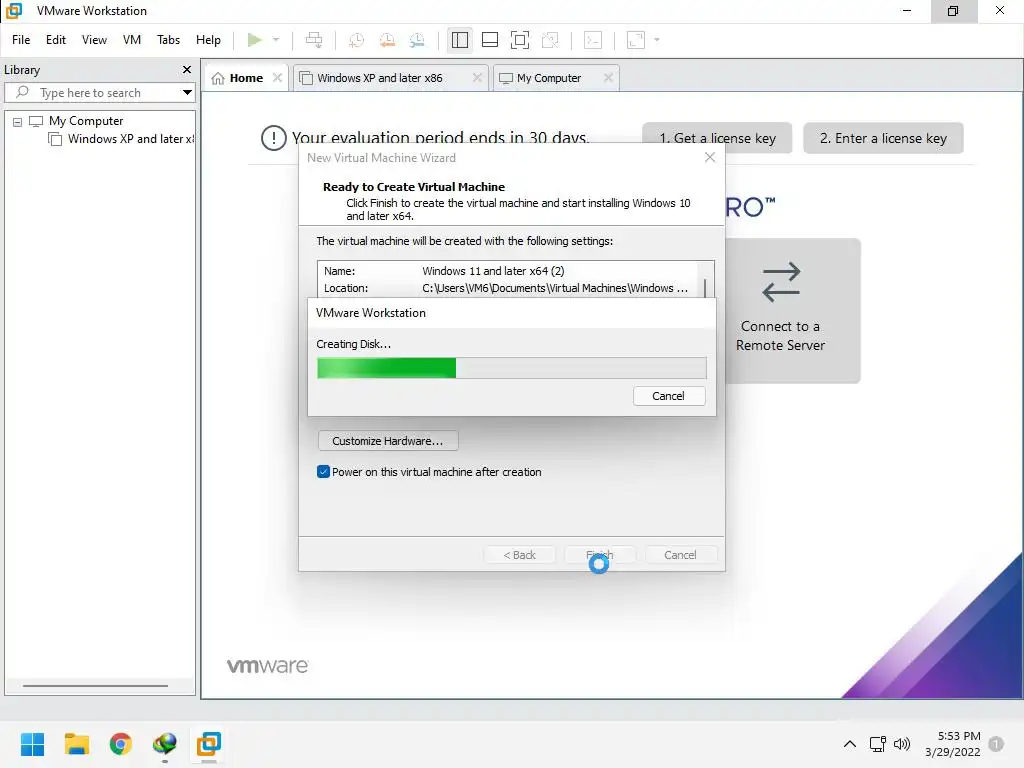
Task: Show hidden system tray icons chevron
Action: tap(850, 744)
